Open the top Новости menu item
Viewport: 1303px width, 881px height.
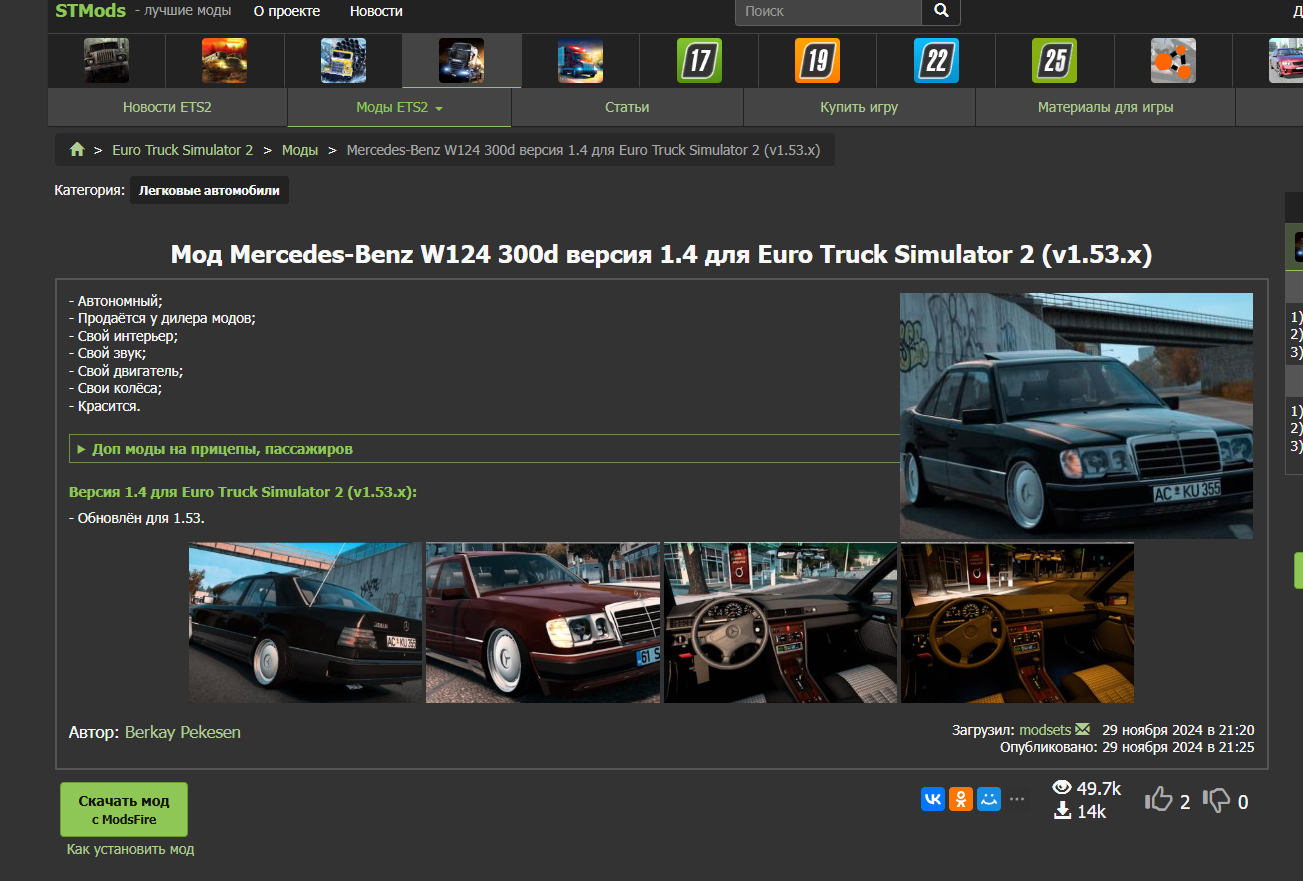376,11
